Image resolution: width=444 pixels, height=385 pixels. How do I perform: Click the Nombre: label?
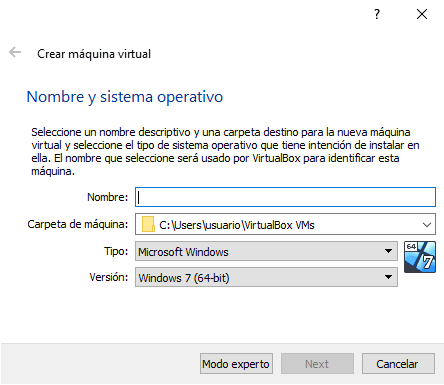click(x=107, y=197)
